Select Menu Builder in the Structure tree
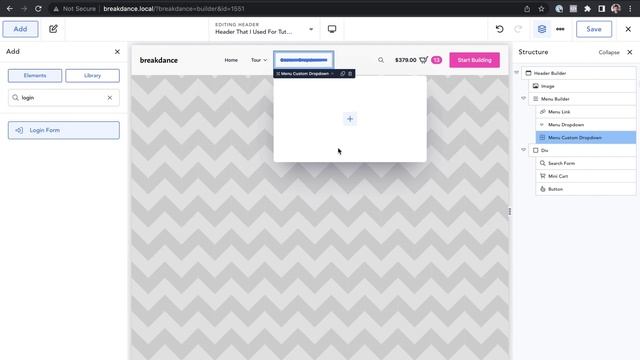The image size is (640, 360). pyautogui.click(x=582, y=99)
